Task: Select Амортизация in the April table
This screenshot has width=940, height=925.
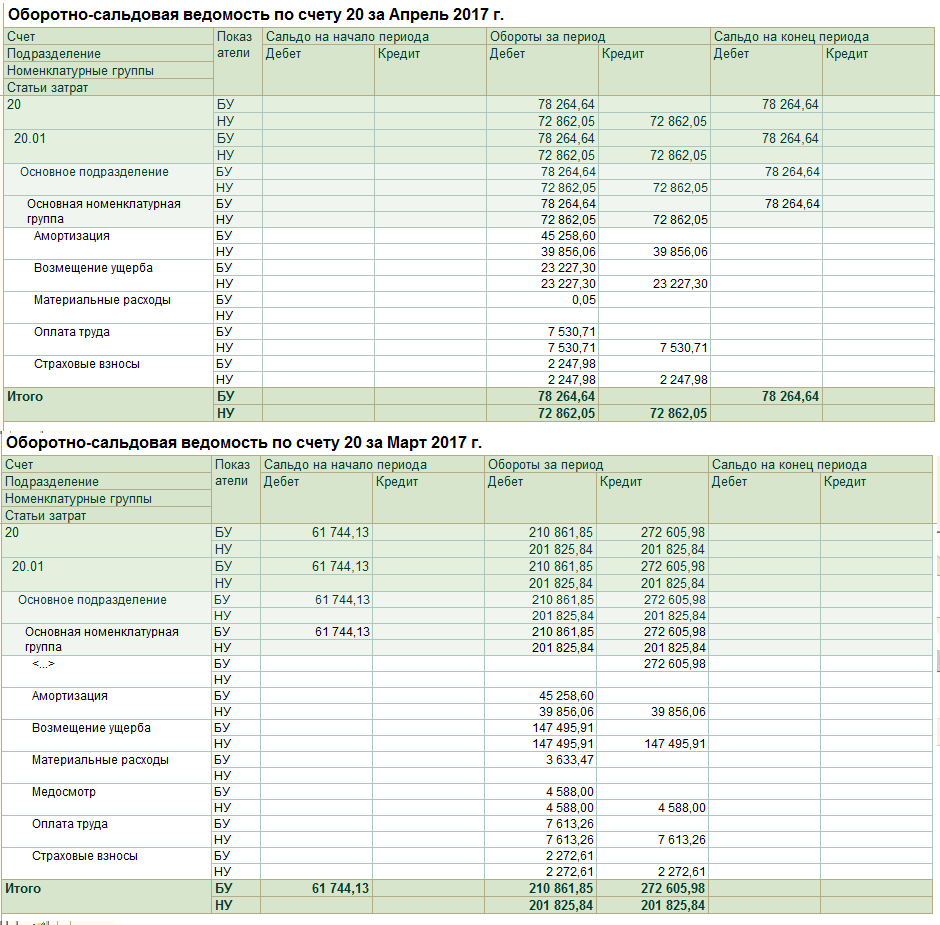Action: tap(72, 236)
